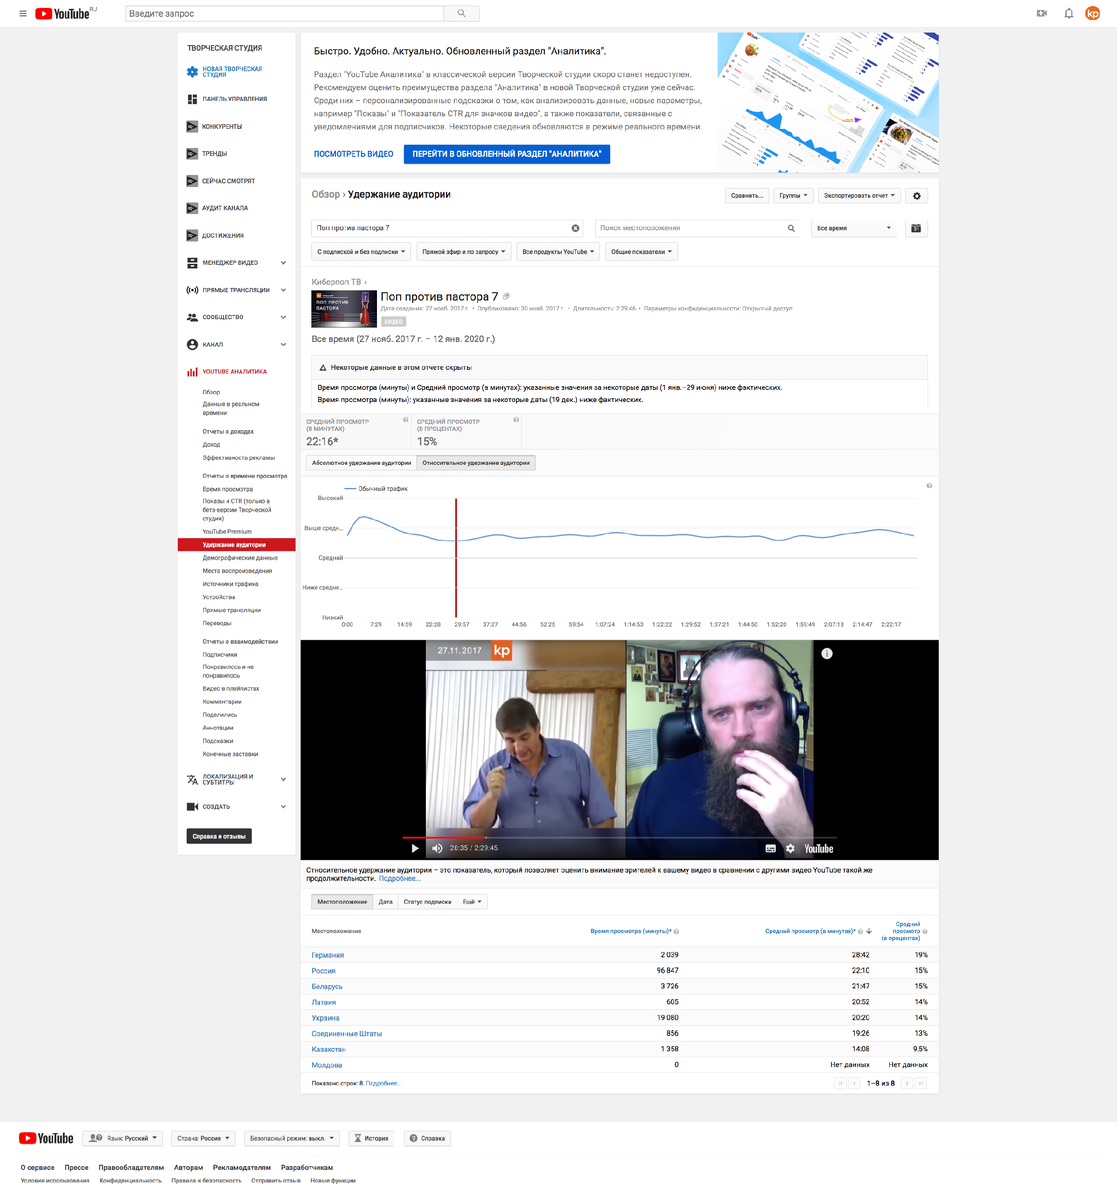Toggle subtitles in the video player

point(770,848)
